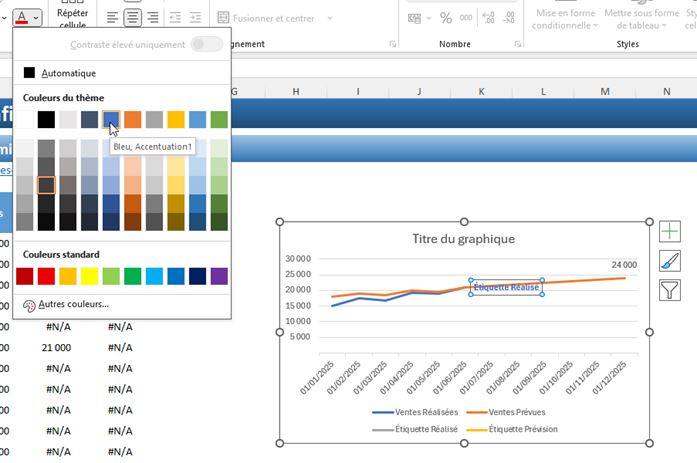Click Étiquette Réalisé legend entry
This screenshot has height=463, width=697.
click(415, 429)
